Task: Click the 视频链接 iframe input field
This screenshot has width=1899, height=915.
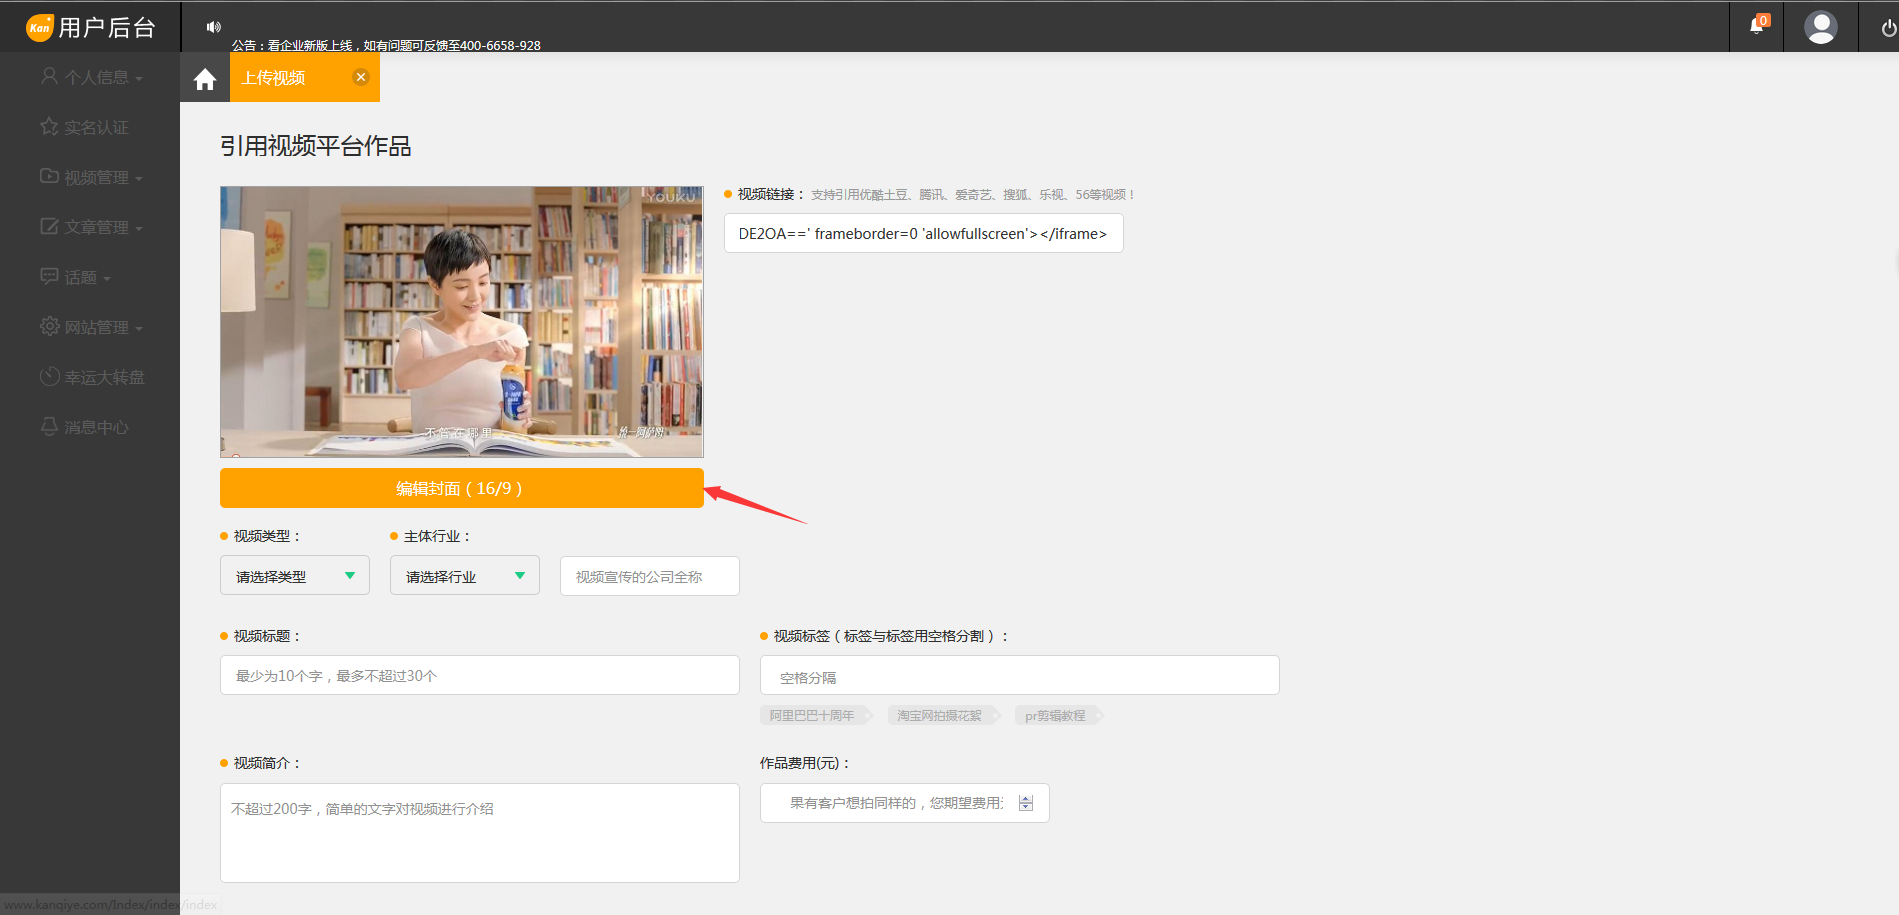Action: (922, 234)
